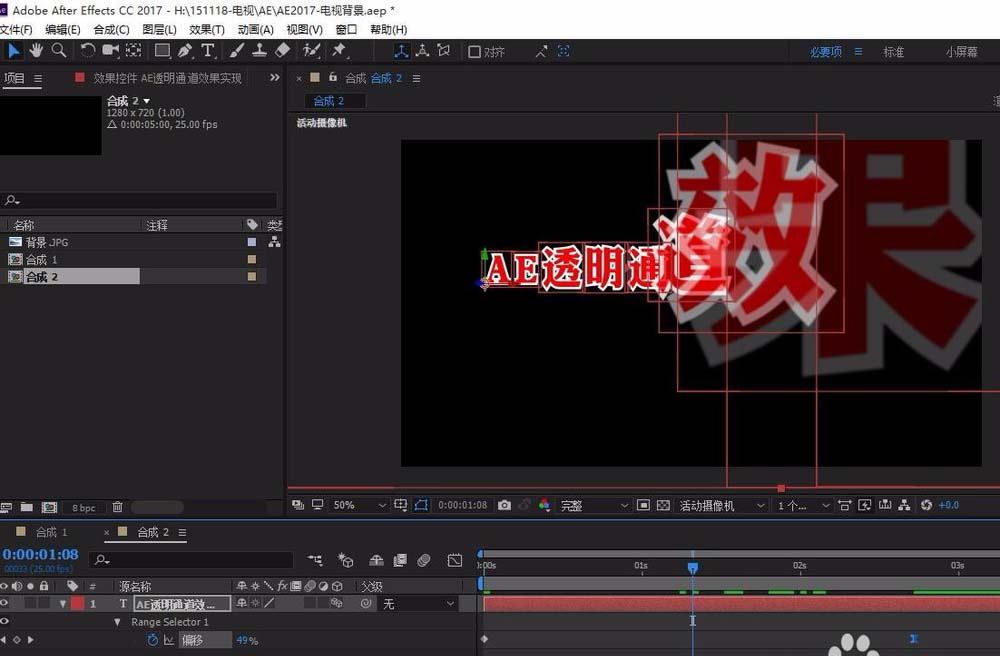The height and width of the screenshot is (656, 1000).
Task: Click the graph editor icon
Action: pos(456,560)
